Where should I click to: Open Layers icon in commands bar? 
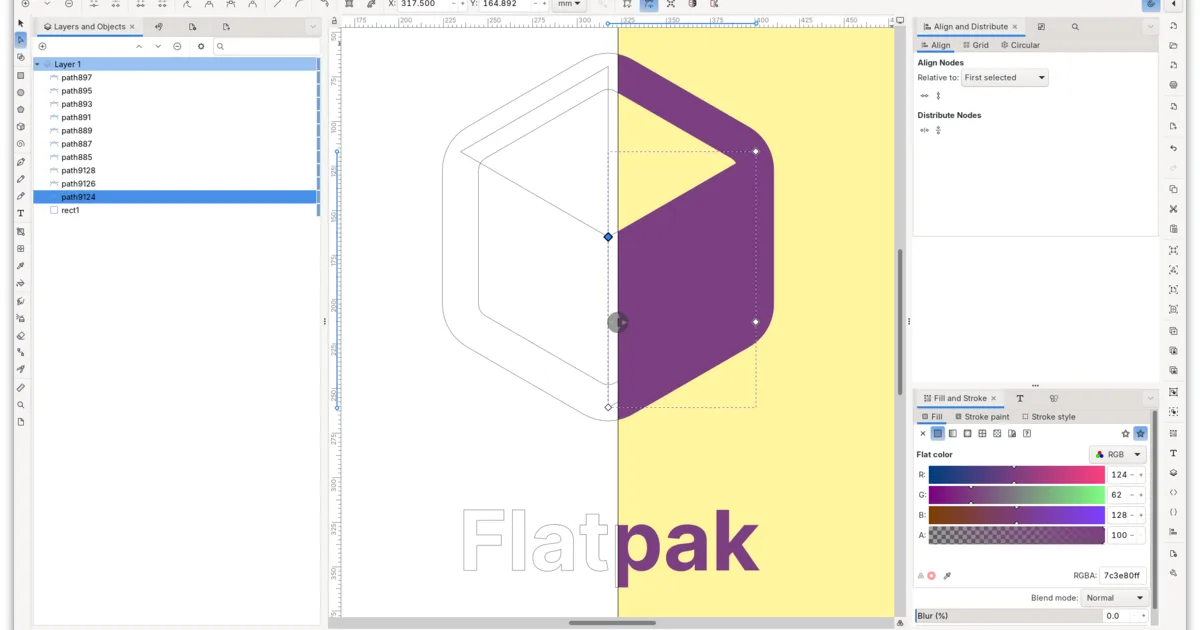1173,472
